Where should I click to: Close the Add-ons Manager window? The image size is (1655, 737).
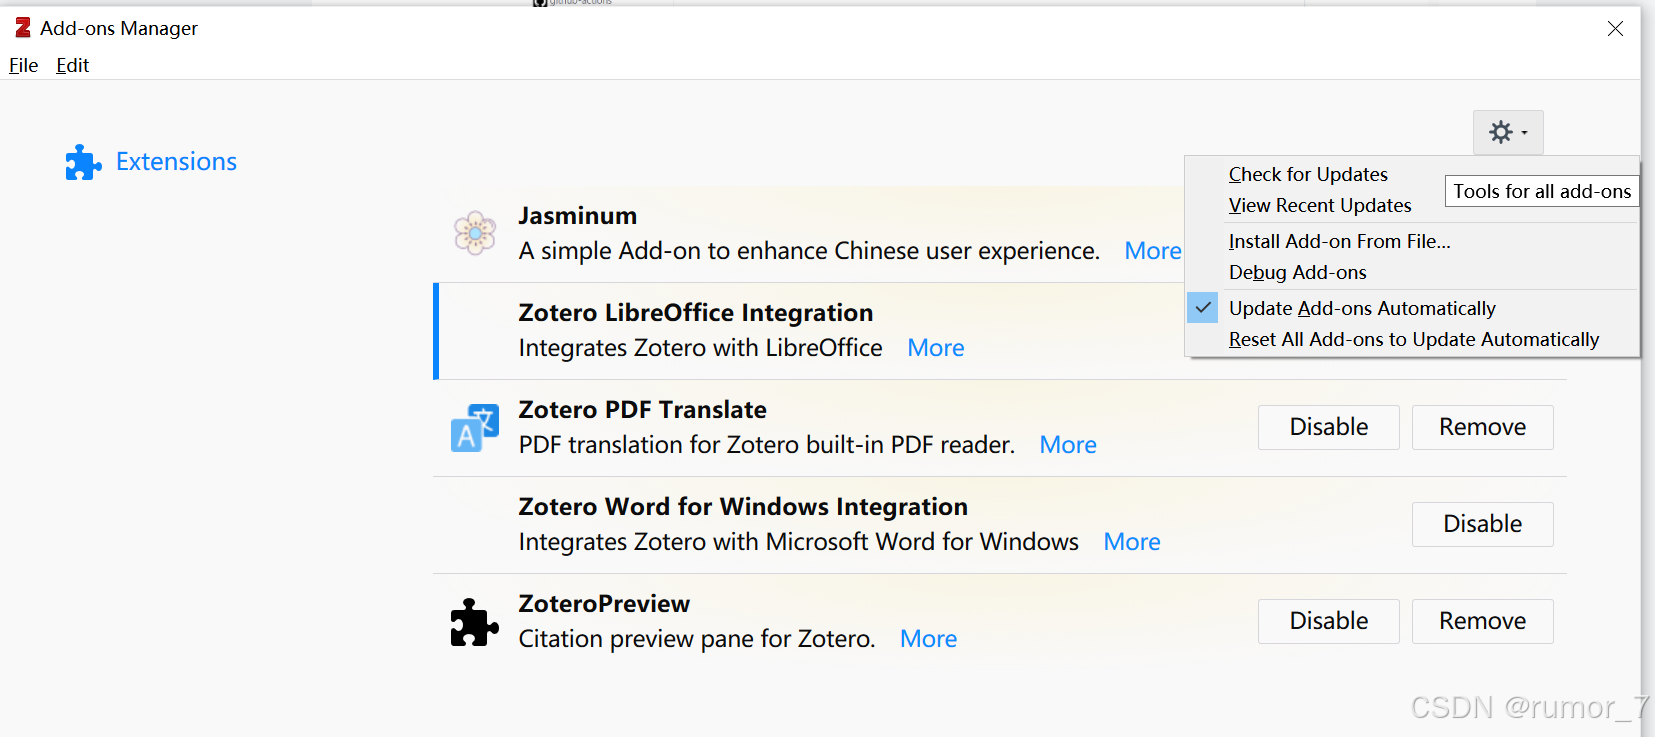coord(1614,29)
